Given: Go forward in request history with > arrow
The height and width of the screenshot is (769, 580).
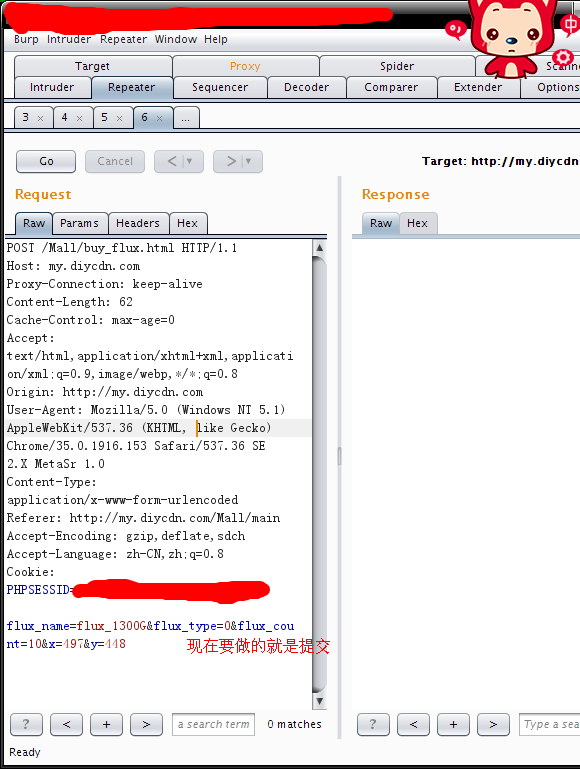Looking at the screenshot, I should coord(231,161).
